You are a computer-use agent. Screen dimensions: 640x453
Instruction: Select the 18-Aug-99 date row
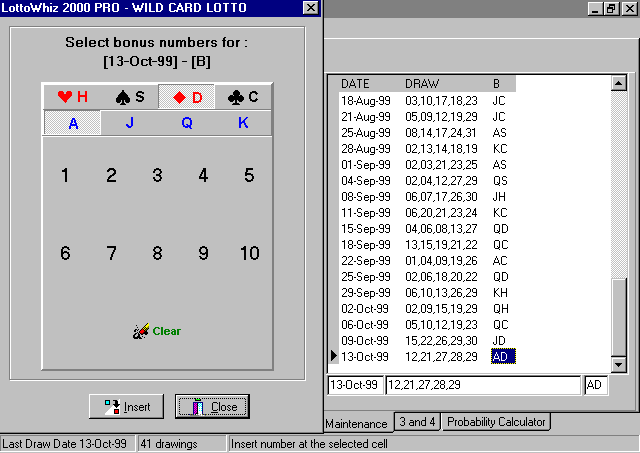[366, 101]
